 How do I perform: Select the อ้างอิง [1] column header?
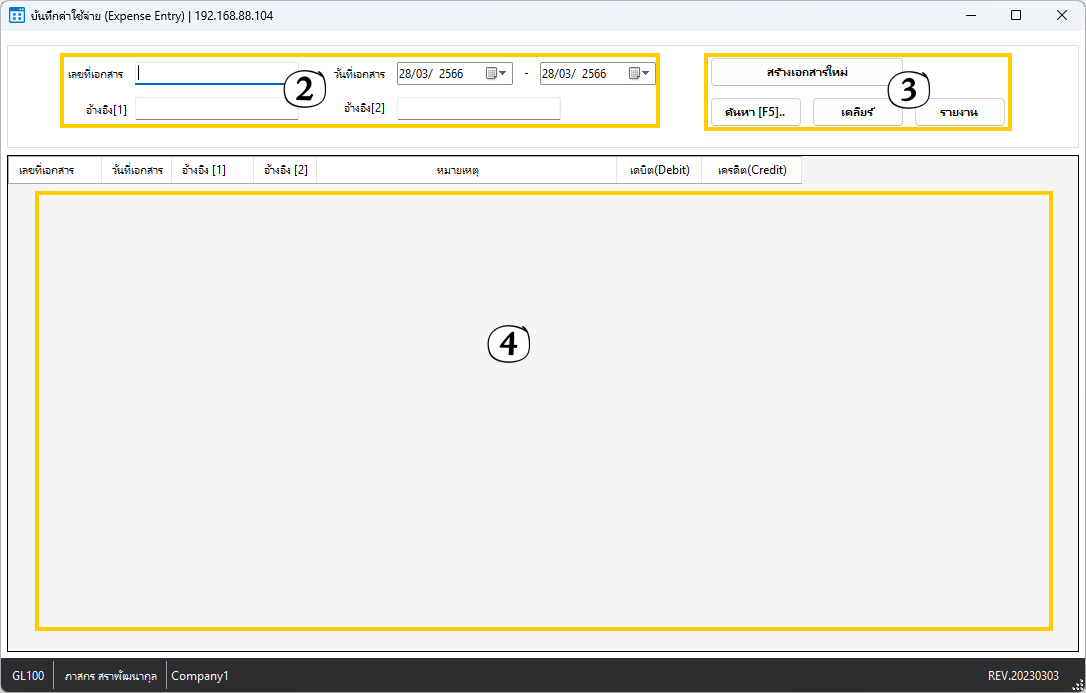pyautogui.click(x=212, y=170)
